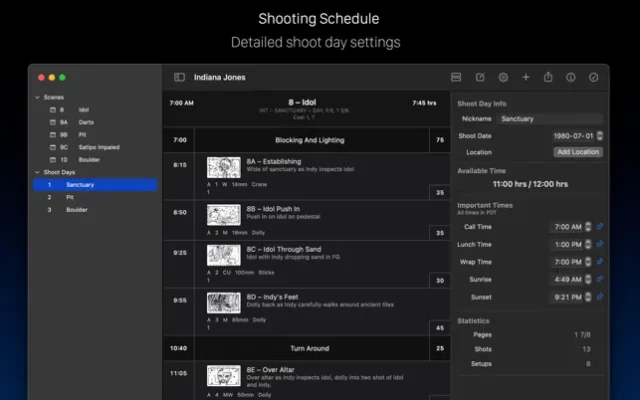Toggle the link icon beside Sunset

600,297
